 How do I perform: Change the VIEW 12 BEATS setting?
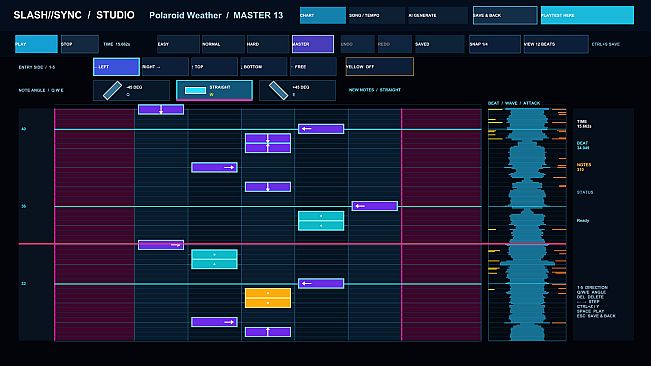pyautogui.click(x=556, y=44)
